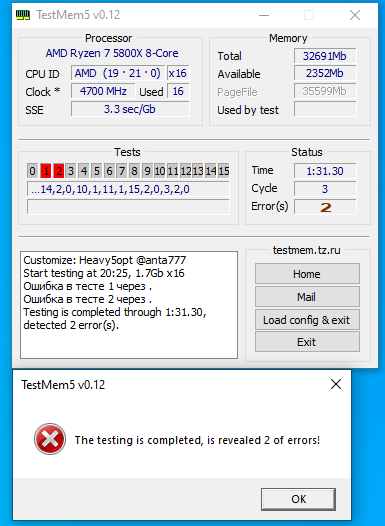This screenshot has height=526, width=385.
Task: Click the Cycle value 3
Action: click(325, 189)
